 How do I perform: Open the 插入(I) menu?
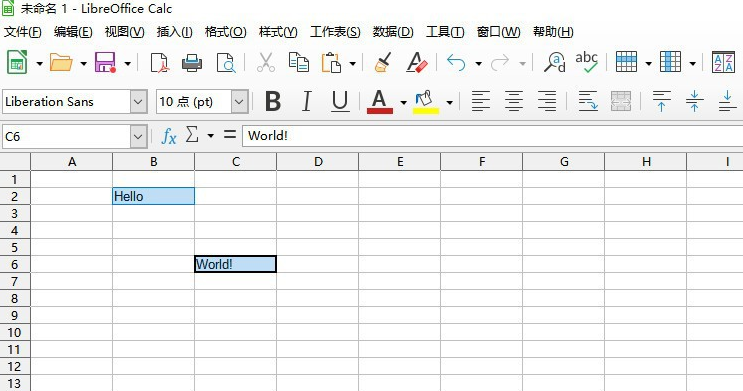[174, 32]
